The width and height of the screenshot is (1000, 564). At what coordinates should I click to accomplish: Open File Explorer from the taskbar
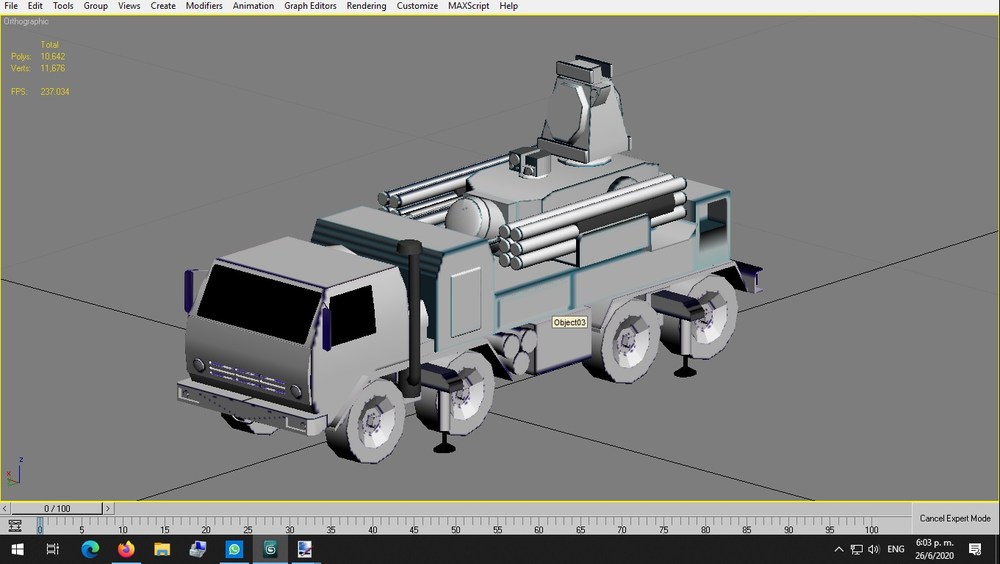162,549
